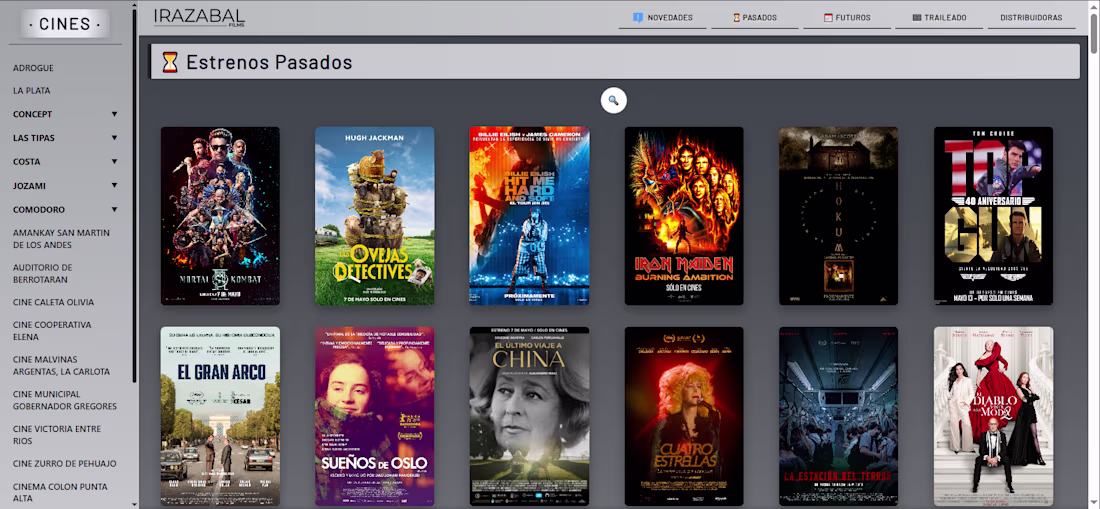Viewport: 1100px width, 509px height.
Task: Click the CINES sidebar header badge
Action: pyautogui.click(x=65, y=24)
